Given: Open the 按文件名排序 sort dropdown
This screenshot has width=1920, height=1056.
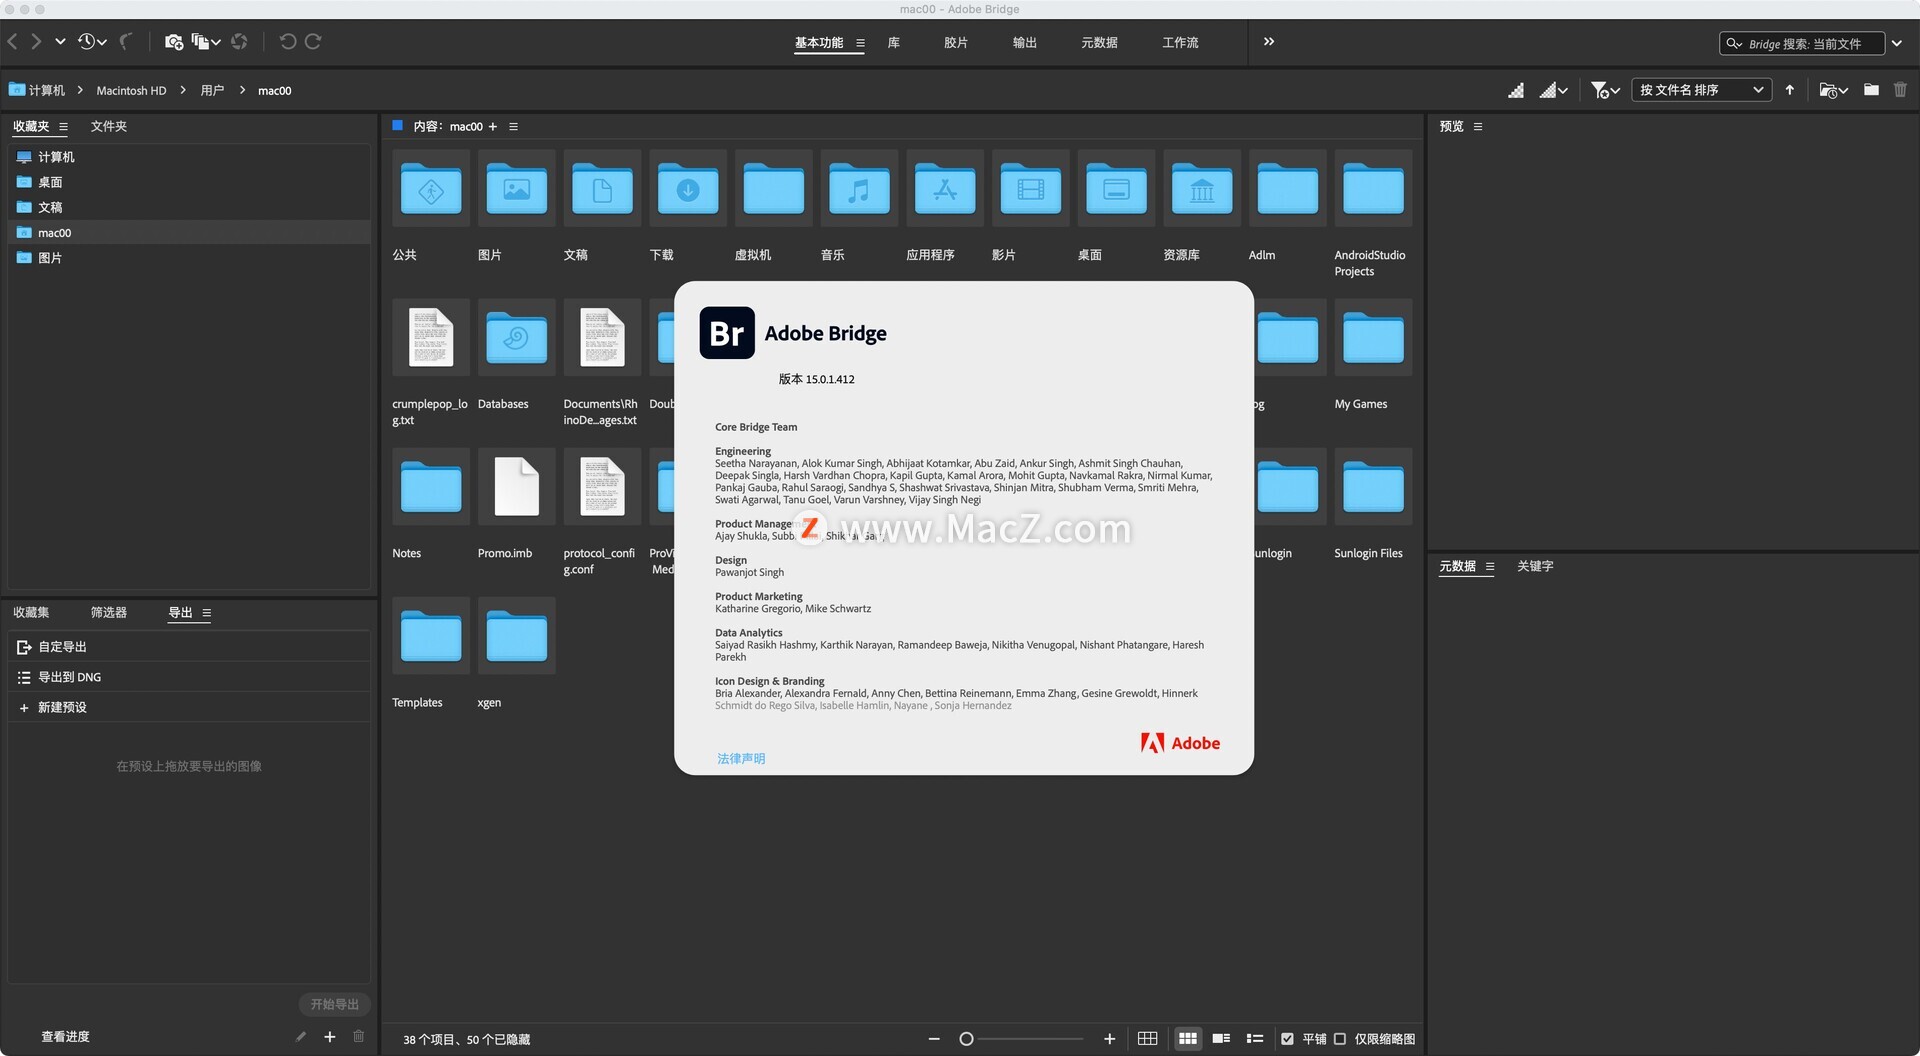Looking at the screenshot, I should pos(1701,90).
